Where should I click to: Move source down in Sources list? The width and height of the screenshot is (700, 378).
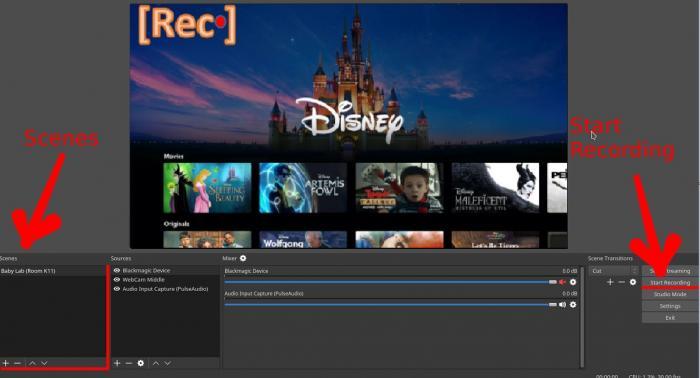[x=167, y=363]
